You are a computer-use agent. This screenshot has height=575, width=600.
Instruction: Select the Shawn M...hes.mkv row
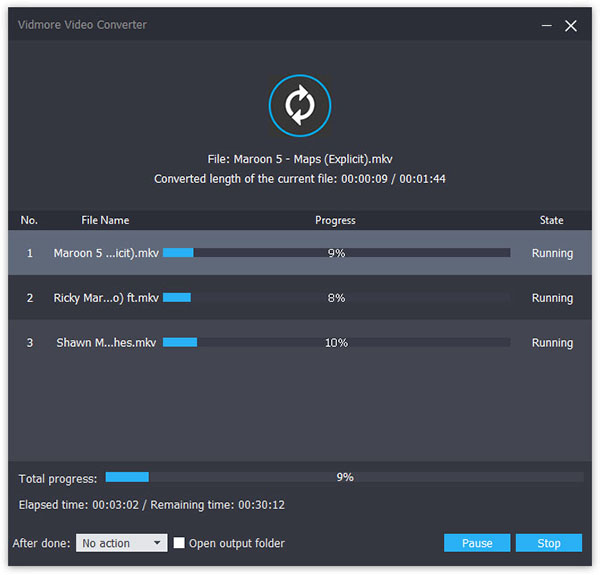click(300, 342)
